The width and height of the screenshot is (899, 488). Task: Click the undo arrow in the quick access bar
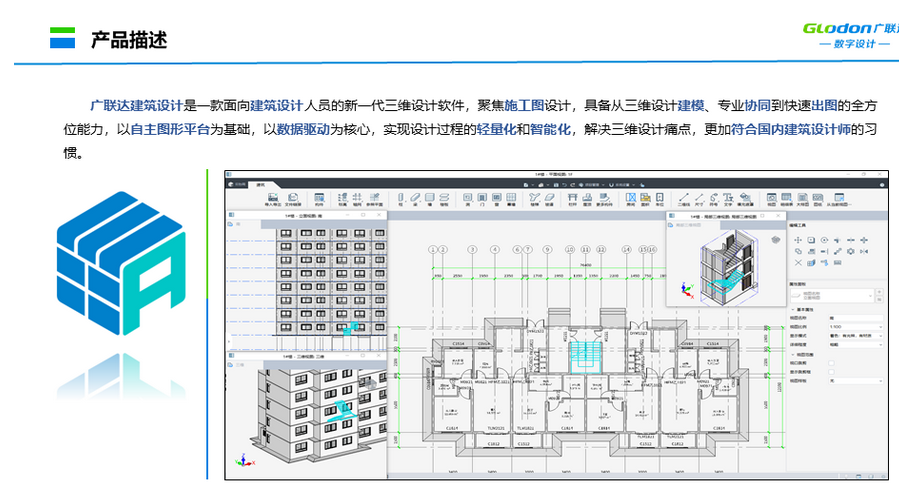coord(564,185)
